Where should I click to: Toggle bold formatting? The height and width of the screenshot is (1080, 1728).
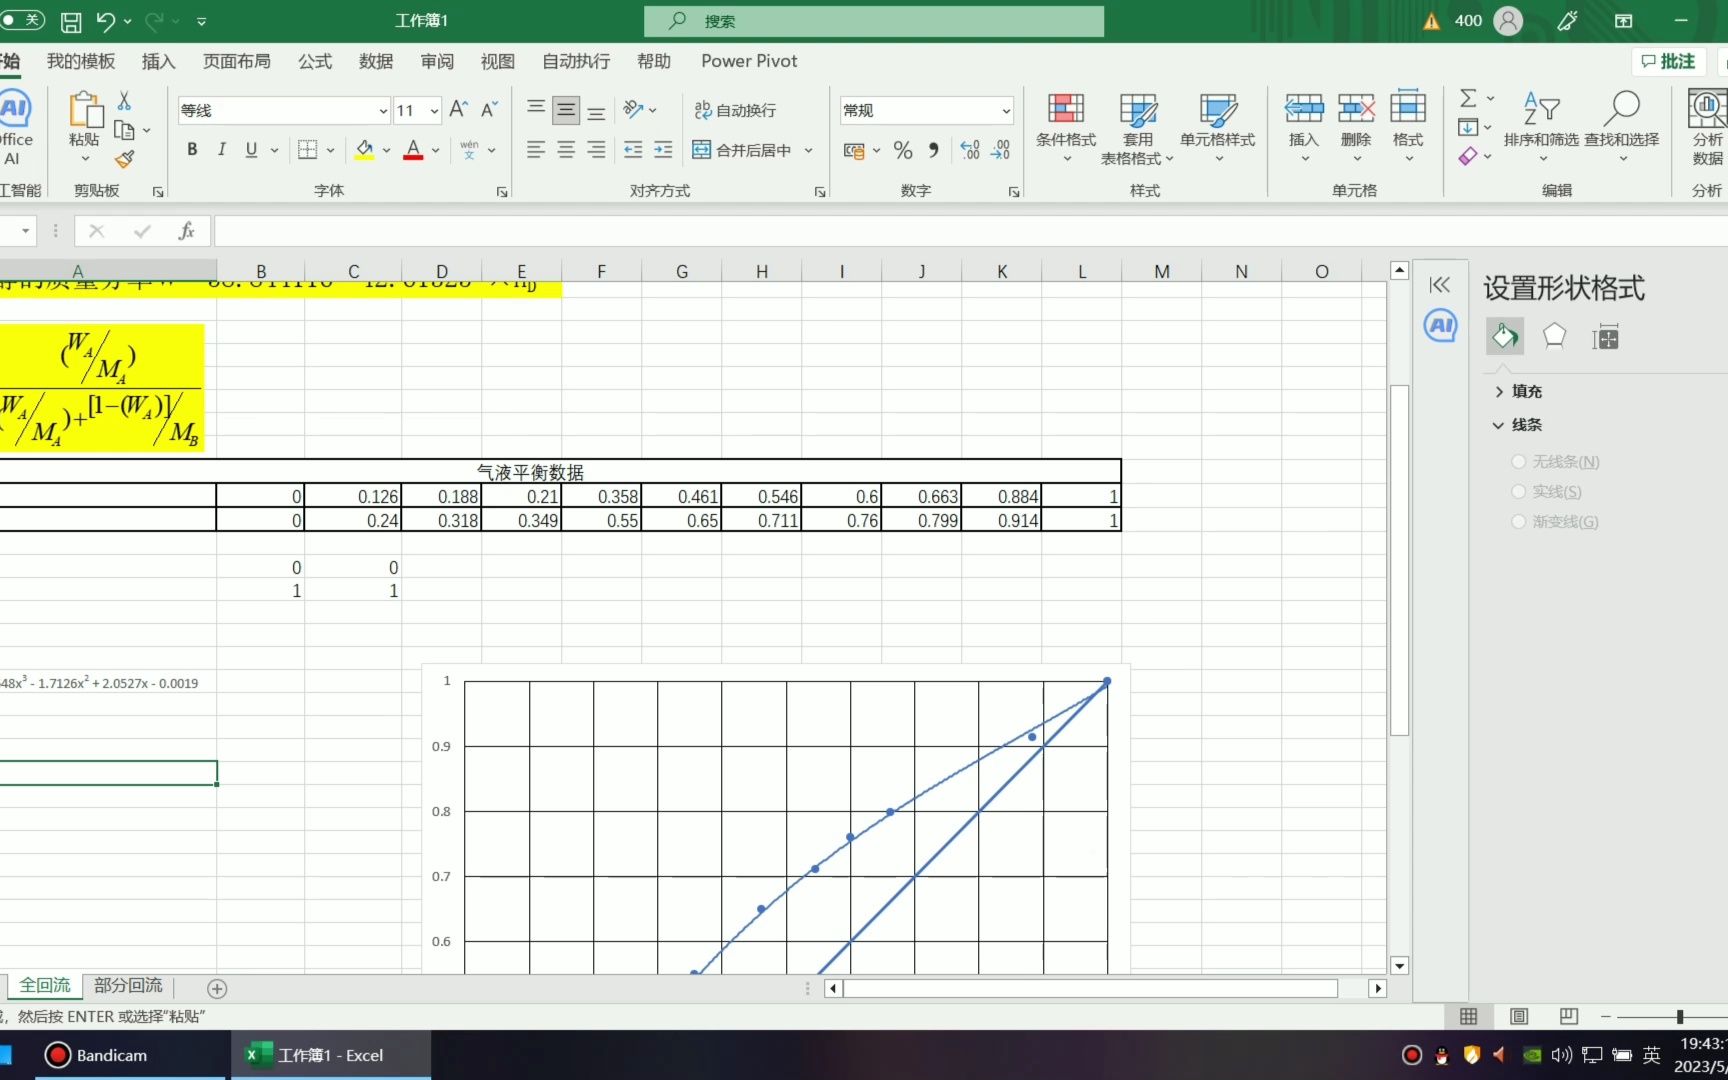click(x=192, y=150)
